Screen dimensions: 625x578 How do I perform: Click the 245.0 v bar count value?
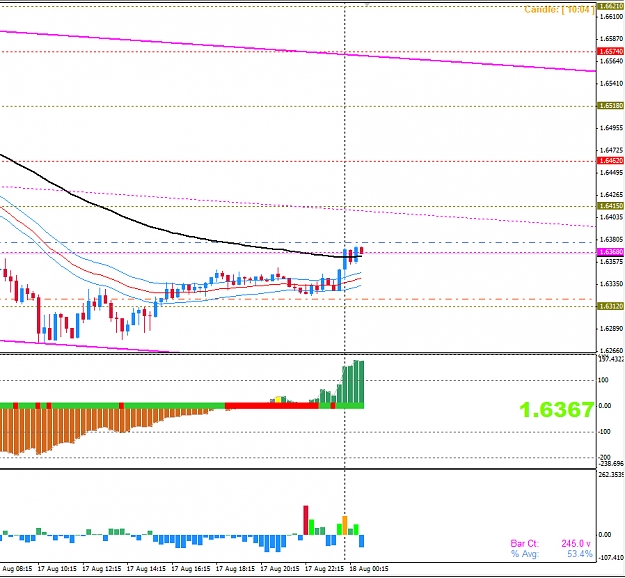pyautogui.click(x=576, y=543)
